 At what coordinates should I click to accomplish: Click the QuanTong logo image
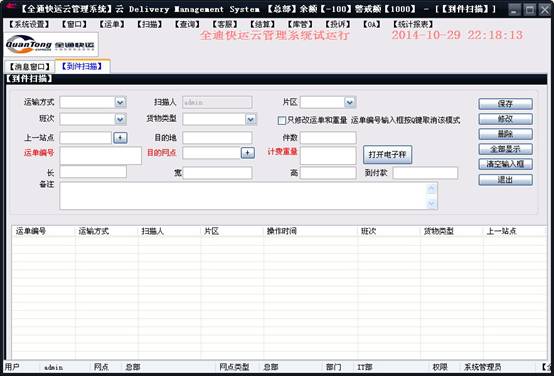click(x=51, y=45)
